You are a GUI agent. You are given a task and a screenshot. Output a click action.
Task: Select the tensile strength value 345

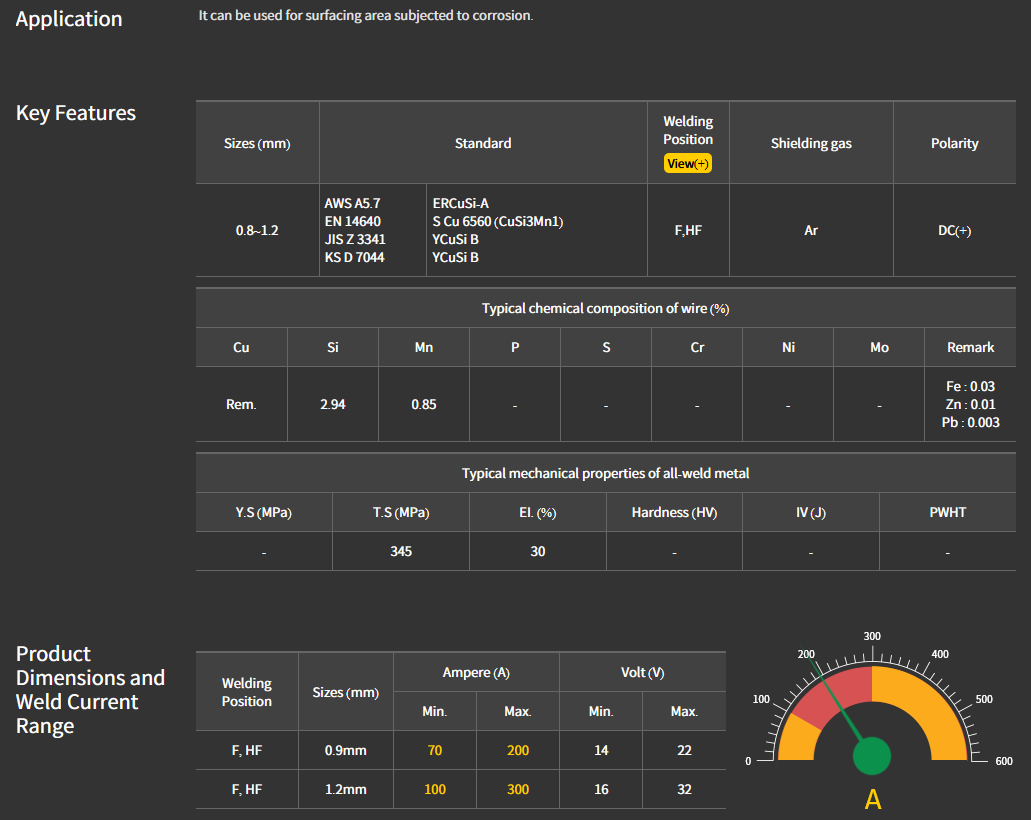(x=401, y=551)
